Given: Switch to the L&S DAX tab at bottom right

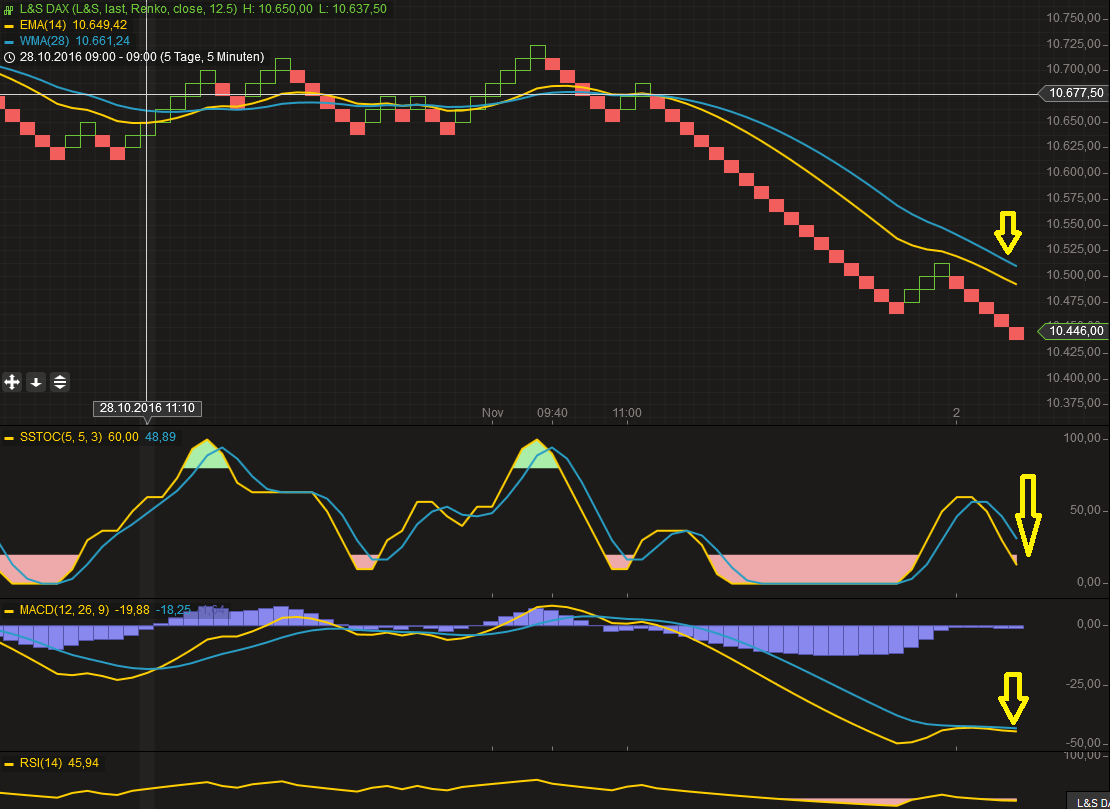Looking at the screenshot, I should (x=1088, y=801).
